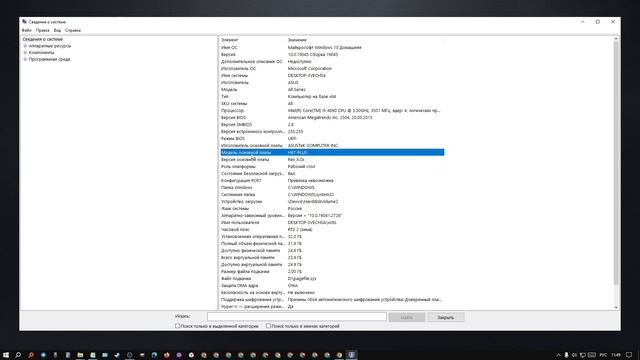Select the Сведения о системе root node

[x=42, y=39]
